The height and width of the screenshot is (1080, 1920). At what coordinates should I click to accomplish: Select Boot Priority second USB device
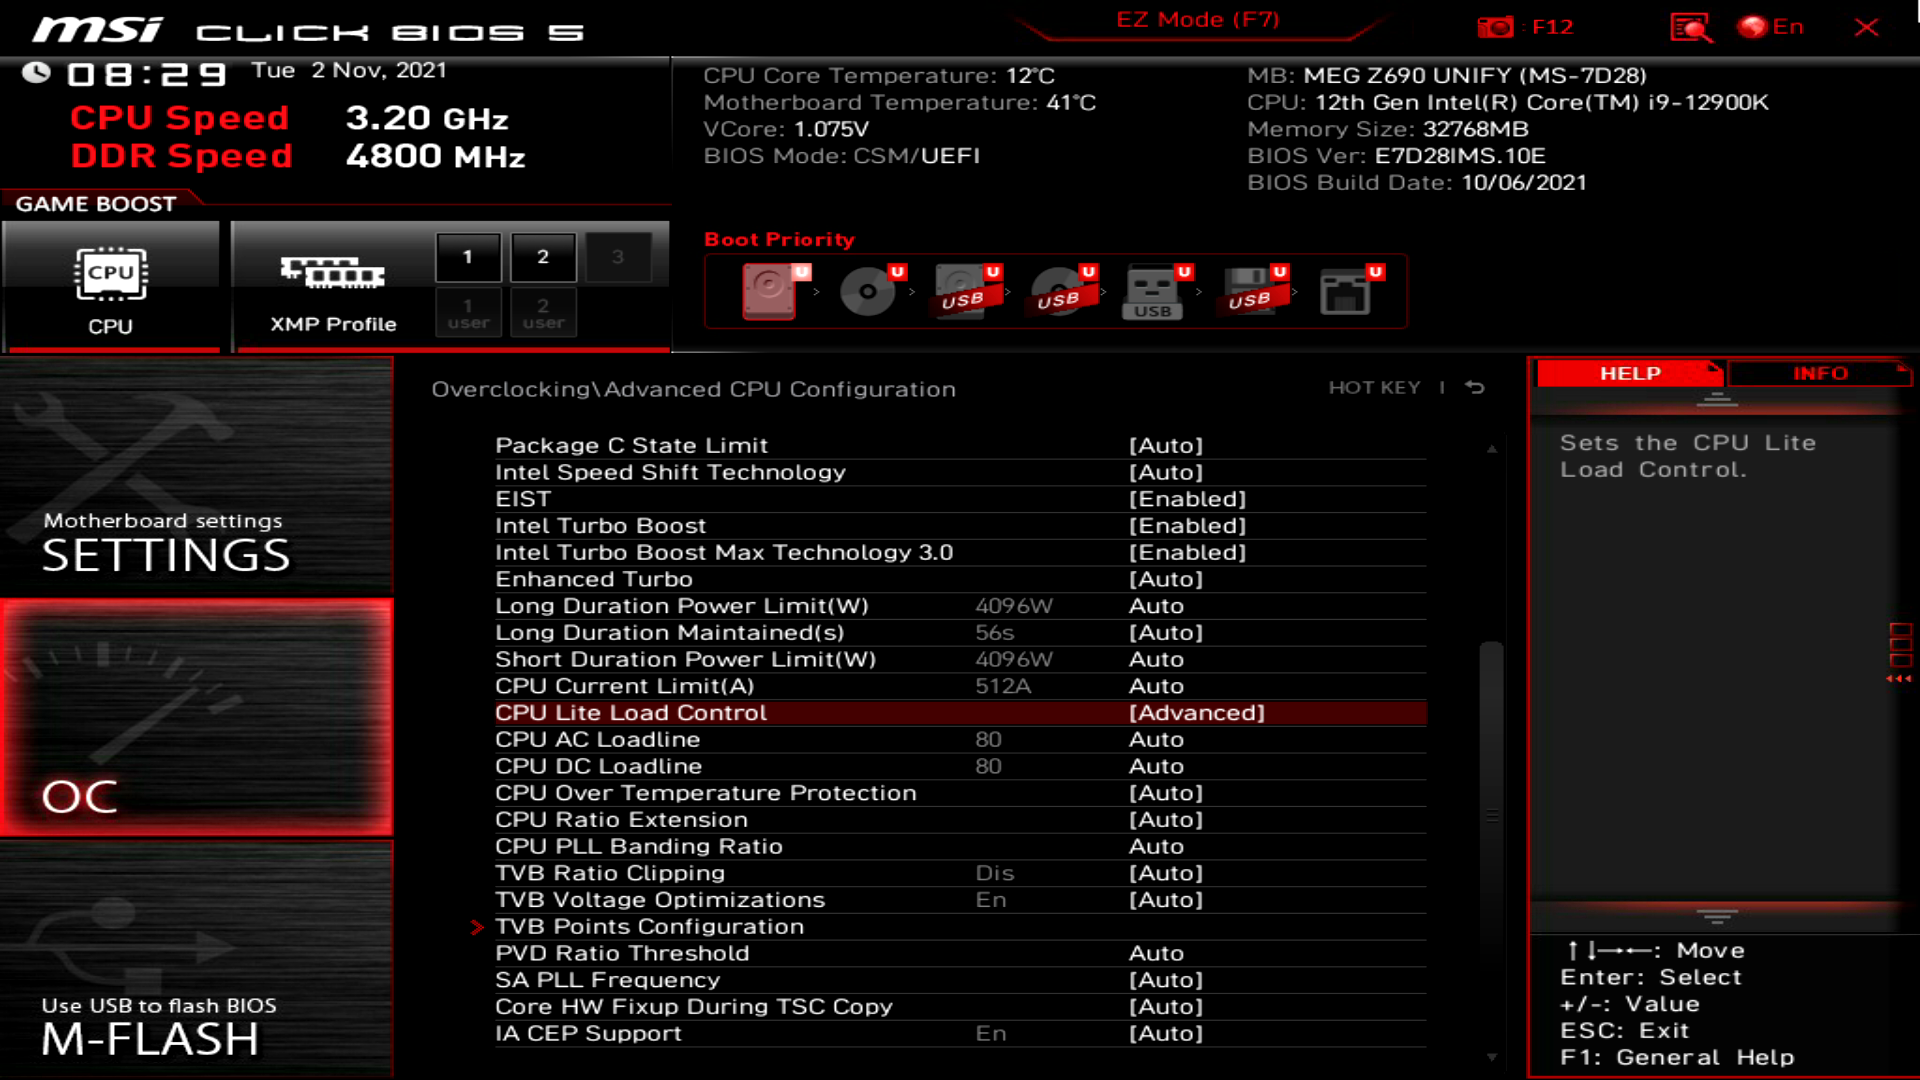pos(1056,290)
